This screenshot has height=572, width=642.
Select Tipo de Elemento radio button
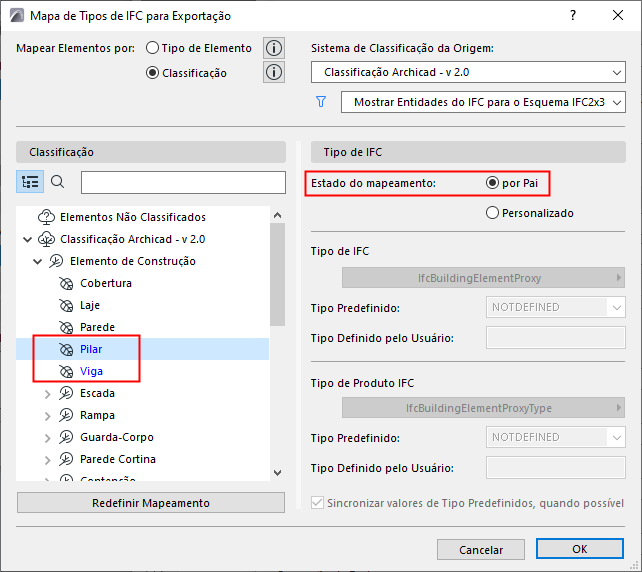(152, 48)
